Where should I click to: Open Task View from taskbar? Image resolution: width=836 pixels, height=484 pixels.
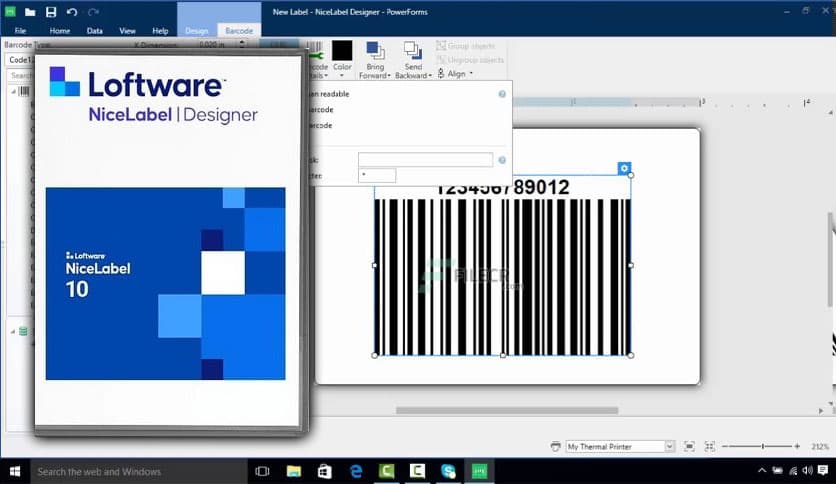(x=262, y=471)
